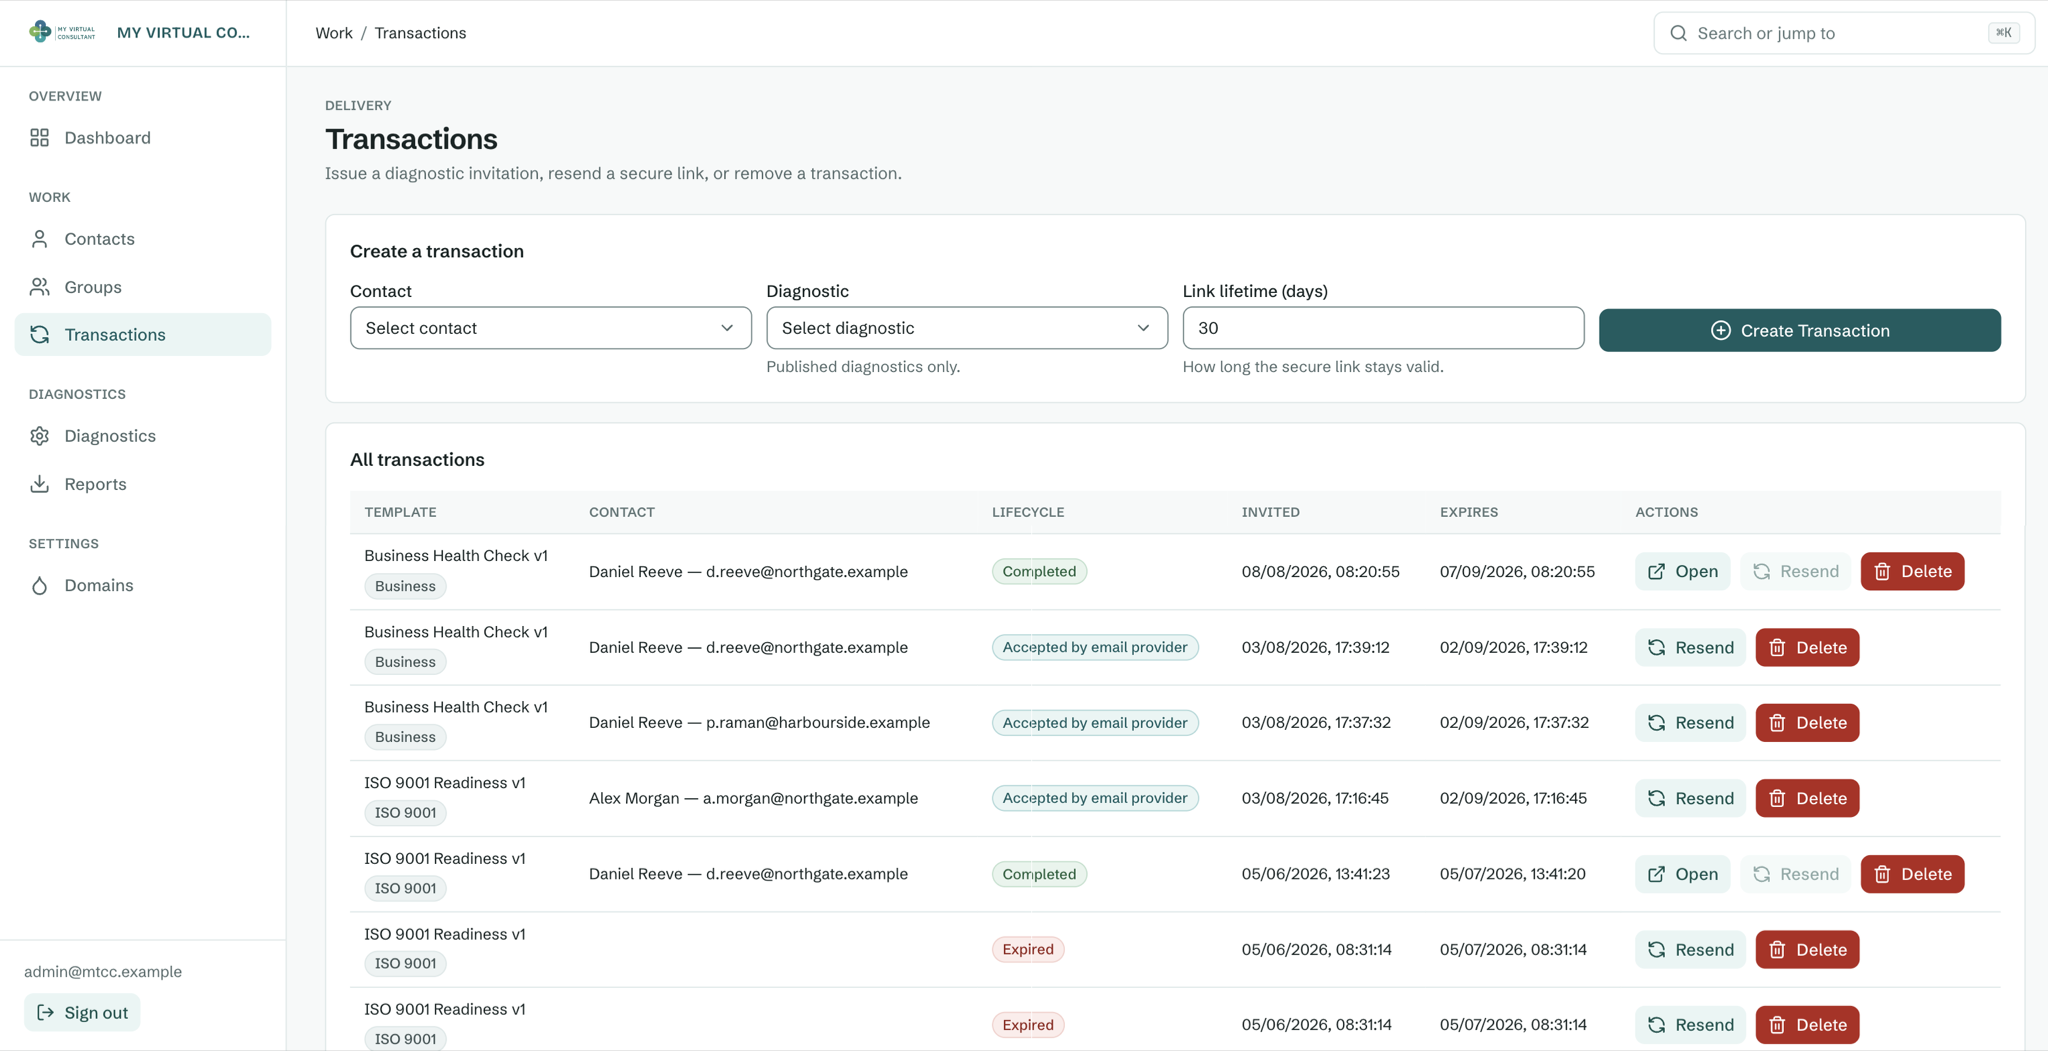Select Transactions in the sidebar
The image size is (2048, 1051).
click(x=143, y=335)
